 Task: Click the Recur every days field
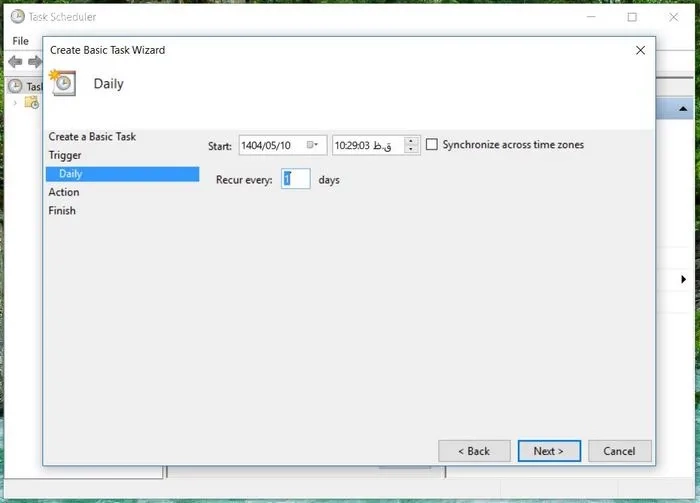point(295,180)
